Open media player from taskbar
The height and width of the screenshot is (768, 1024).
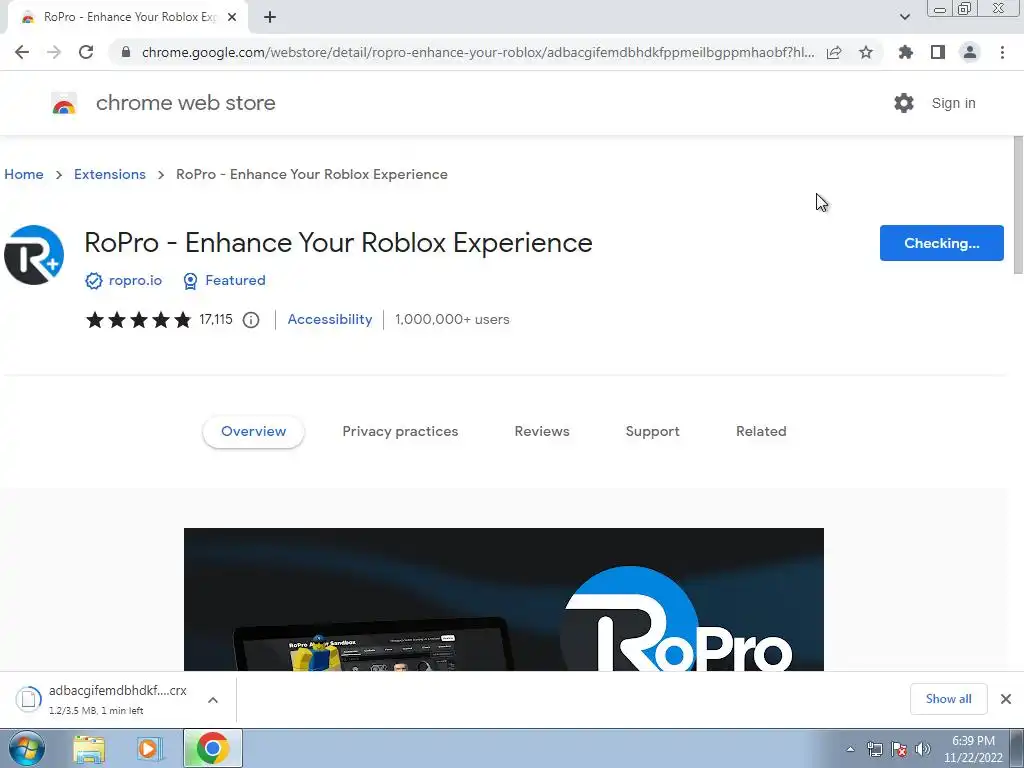click(150, 749)
